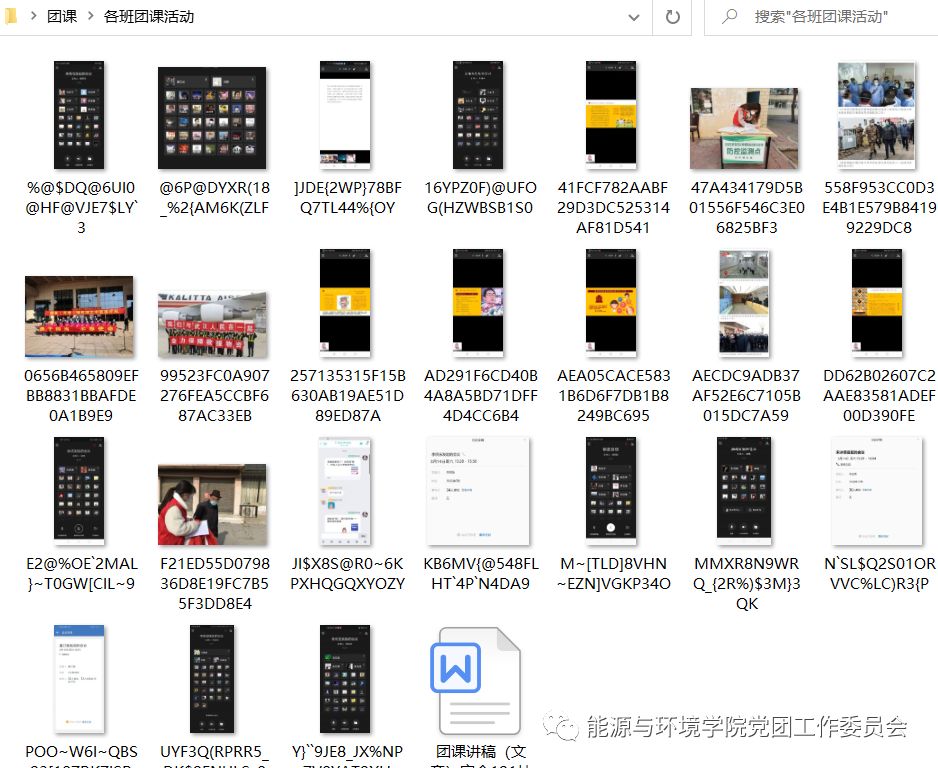Expand the address bar history dropdown
The width and height of the screenshot is (938, 768).
pos(634,17)
